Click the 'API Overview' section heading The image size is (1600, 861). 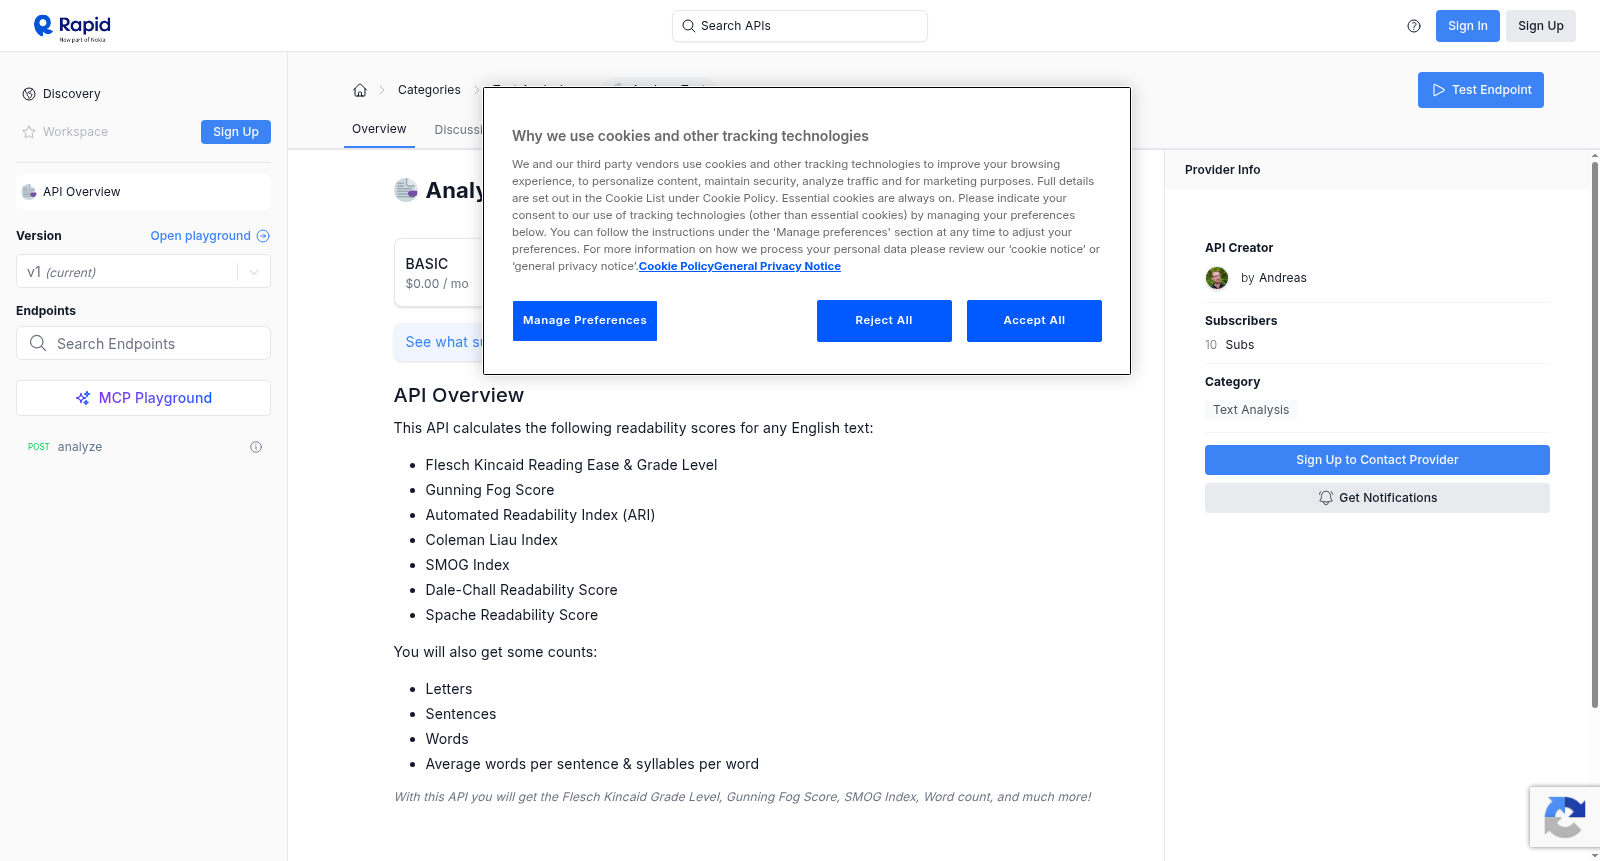point(459,395)
